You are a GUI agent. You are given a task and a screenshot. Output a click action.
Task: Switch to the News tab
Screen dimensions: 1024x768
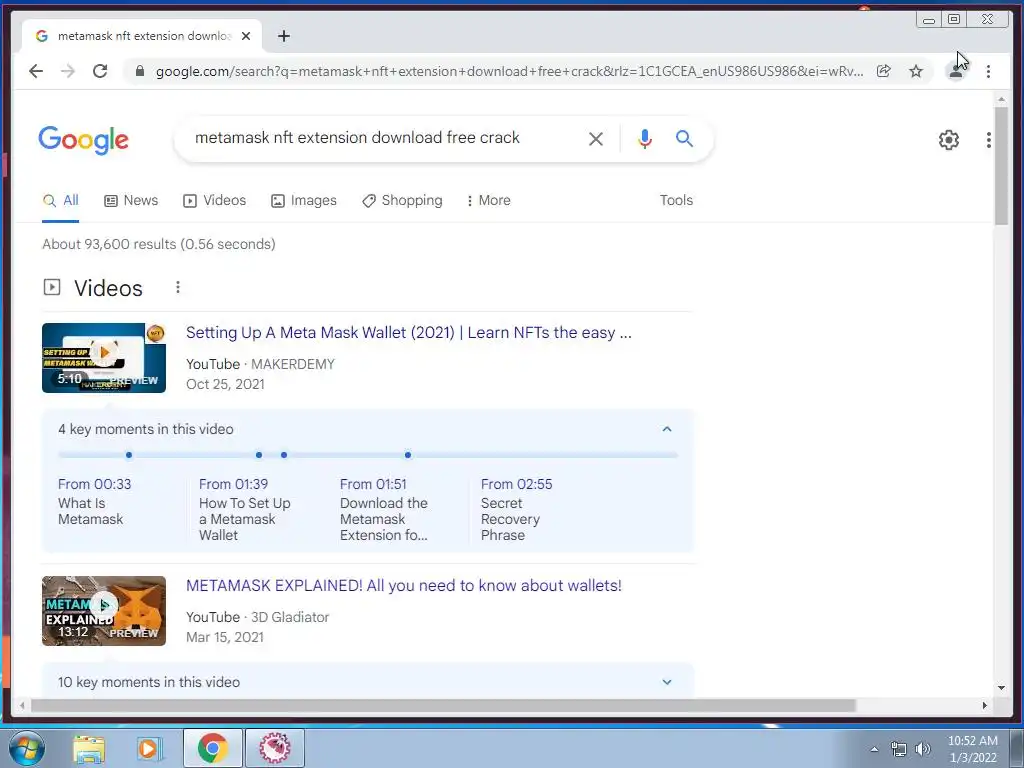[x=131, y=200]
